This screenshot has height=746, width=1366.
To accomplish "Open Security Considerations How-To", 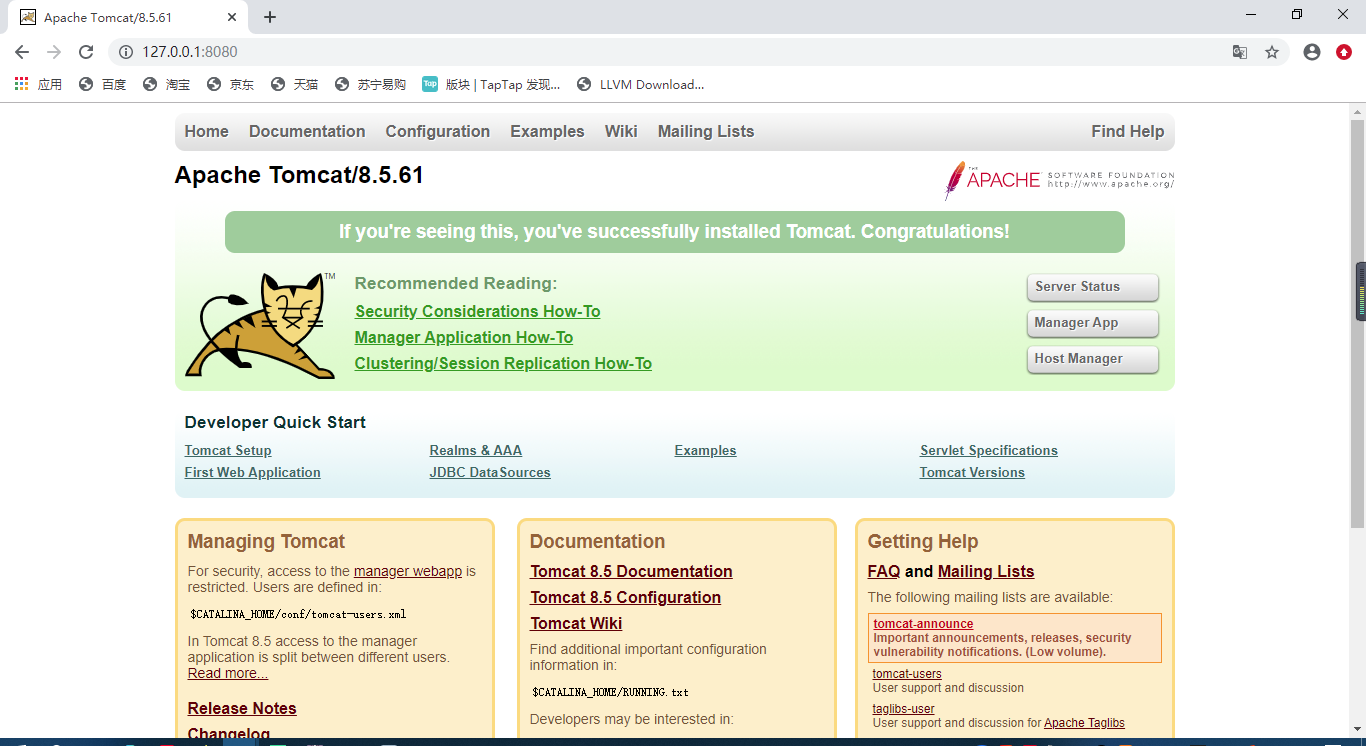I will coord(478,312).
